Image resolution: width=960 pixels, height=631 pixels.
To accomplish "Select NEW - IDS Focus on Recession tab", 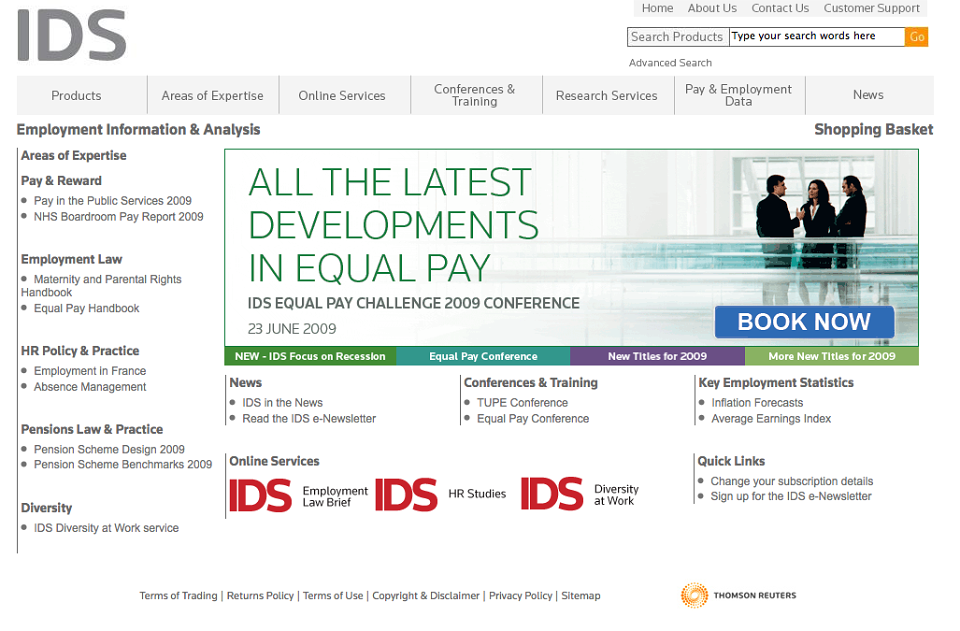I will (310, 356).
